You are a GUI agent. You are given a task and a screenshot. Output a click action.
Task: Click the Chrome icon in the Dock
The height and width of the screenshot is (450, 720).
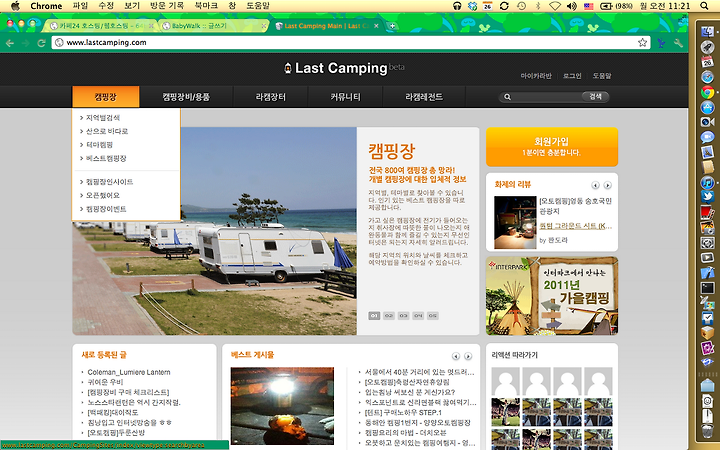708,92
